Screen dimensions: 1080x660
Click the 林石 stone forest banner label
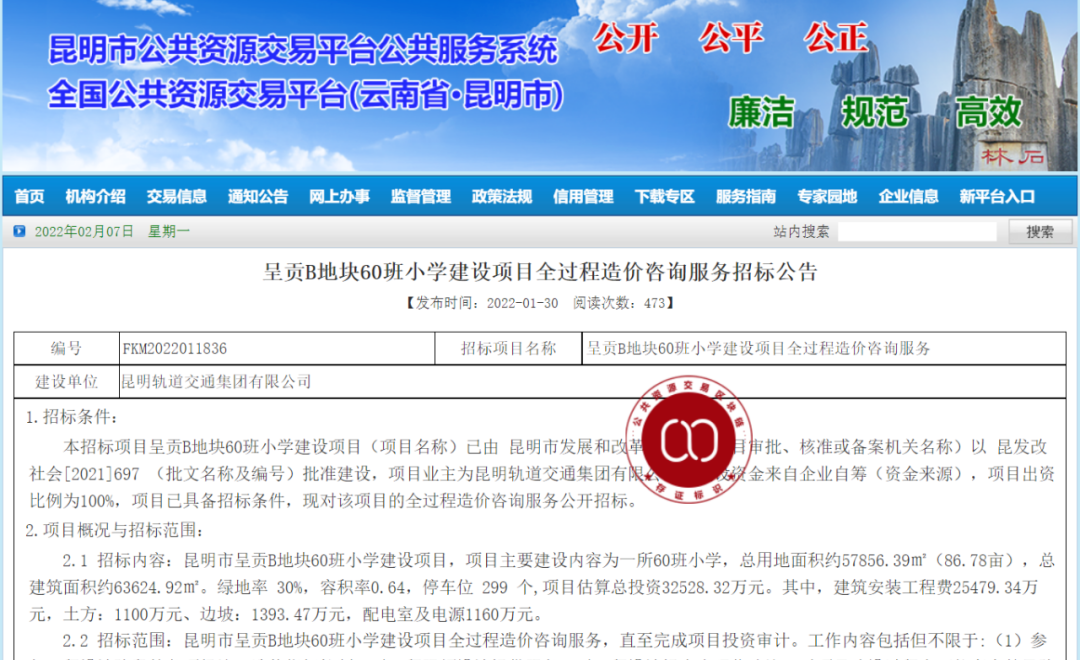(1012, 156)
